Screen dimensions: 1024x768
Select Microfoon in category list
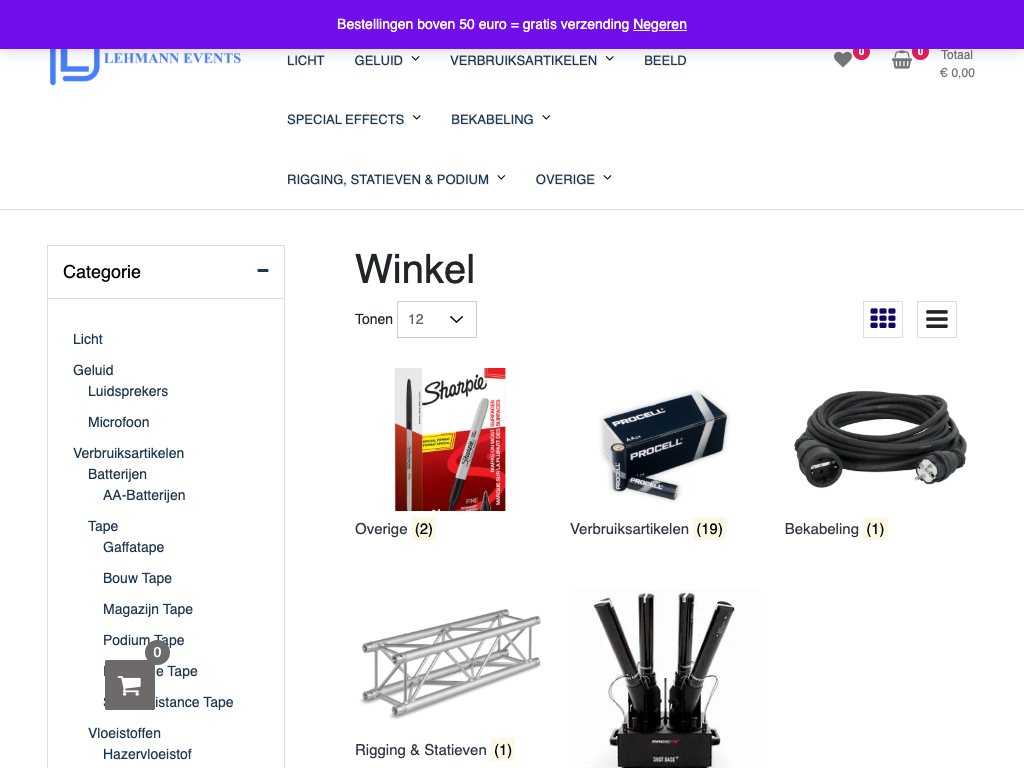118,422
